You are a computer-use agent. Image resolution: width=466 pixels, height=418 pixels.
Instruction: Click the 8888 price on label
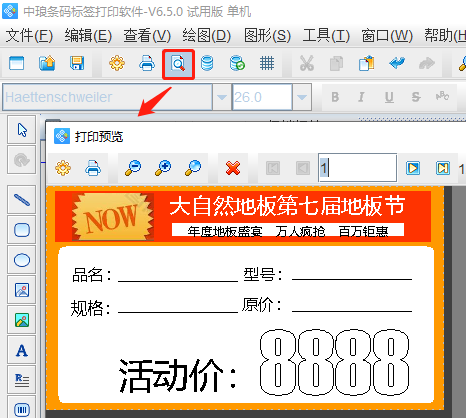pyautogui.click(x=334, y=363)
